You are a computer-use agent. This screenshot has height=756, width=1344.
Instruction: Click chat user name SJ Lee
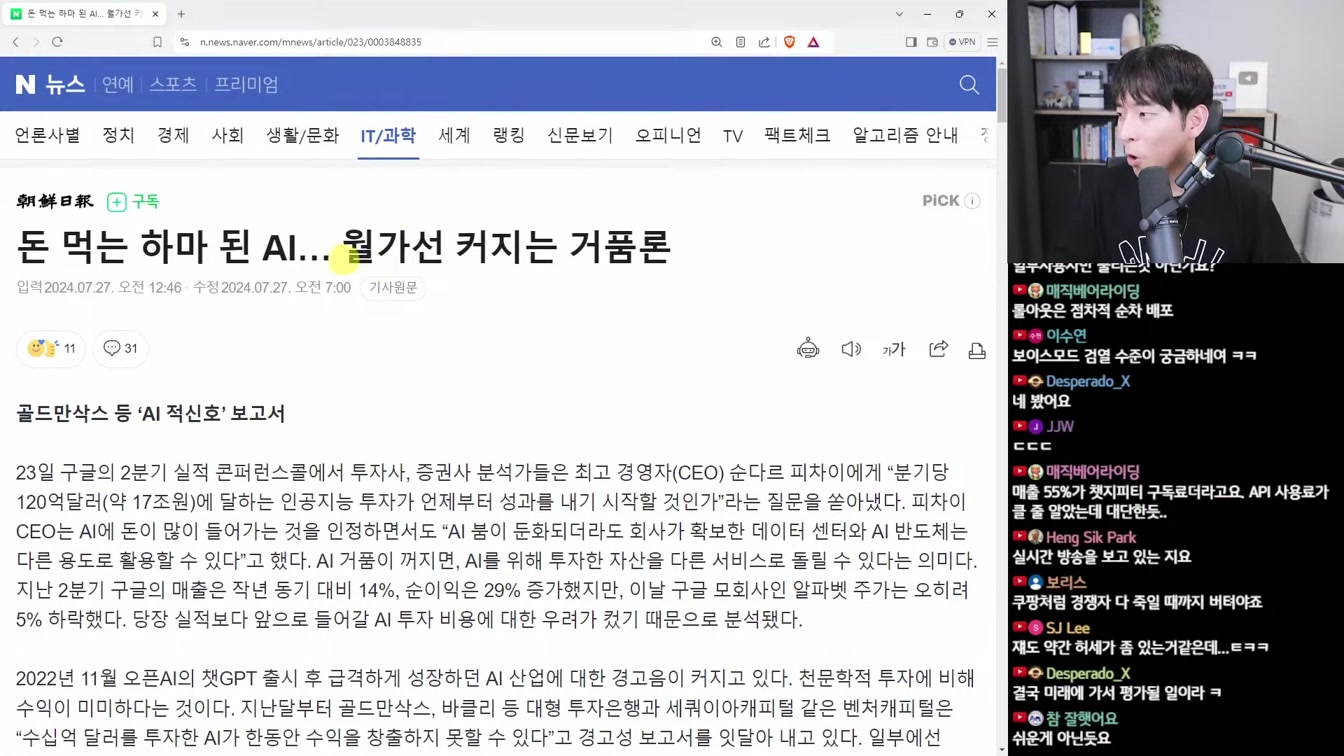[1068, 628]
